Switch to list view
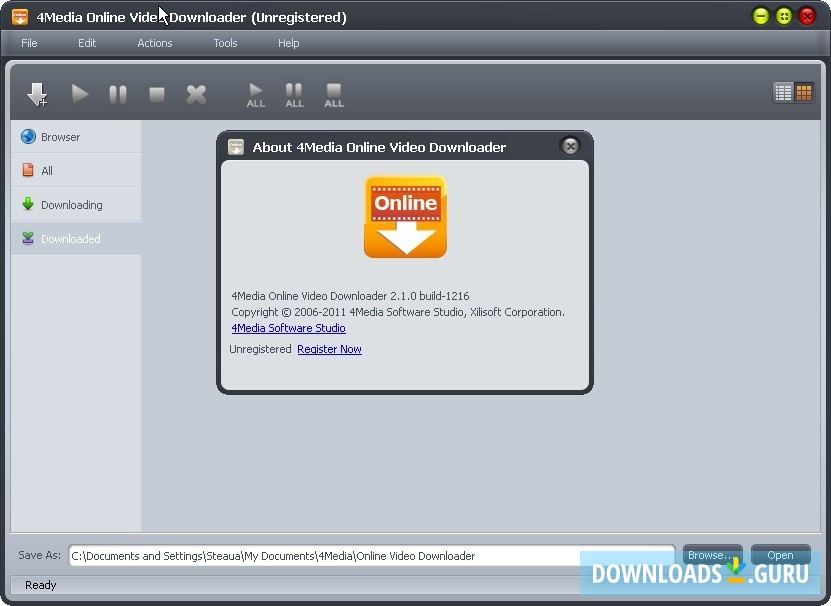 [x=784, y=91]
